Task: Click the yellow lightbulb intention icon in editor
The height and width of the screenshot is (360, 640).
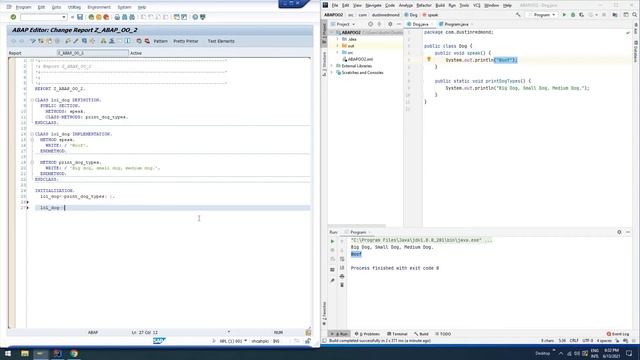Action: click(x=429, y=60)
